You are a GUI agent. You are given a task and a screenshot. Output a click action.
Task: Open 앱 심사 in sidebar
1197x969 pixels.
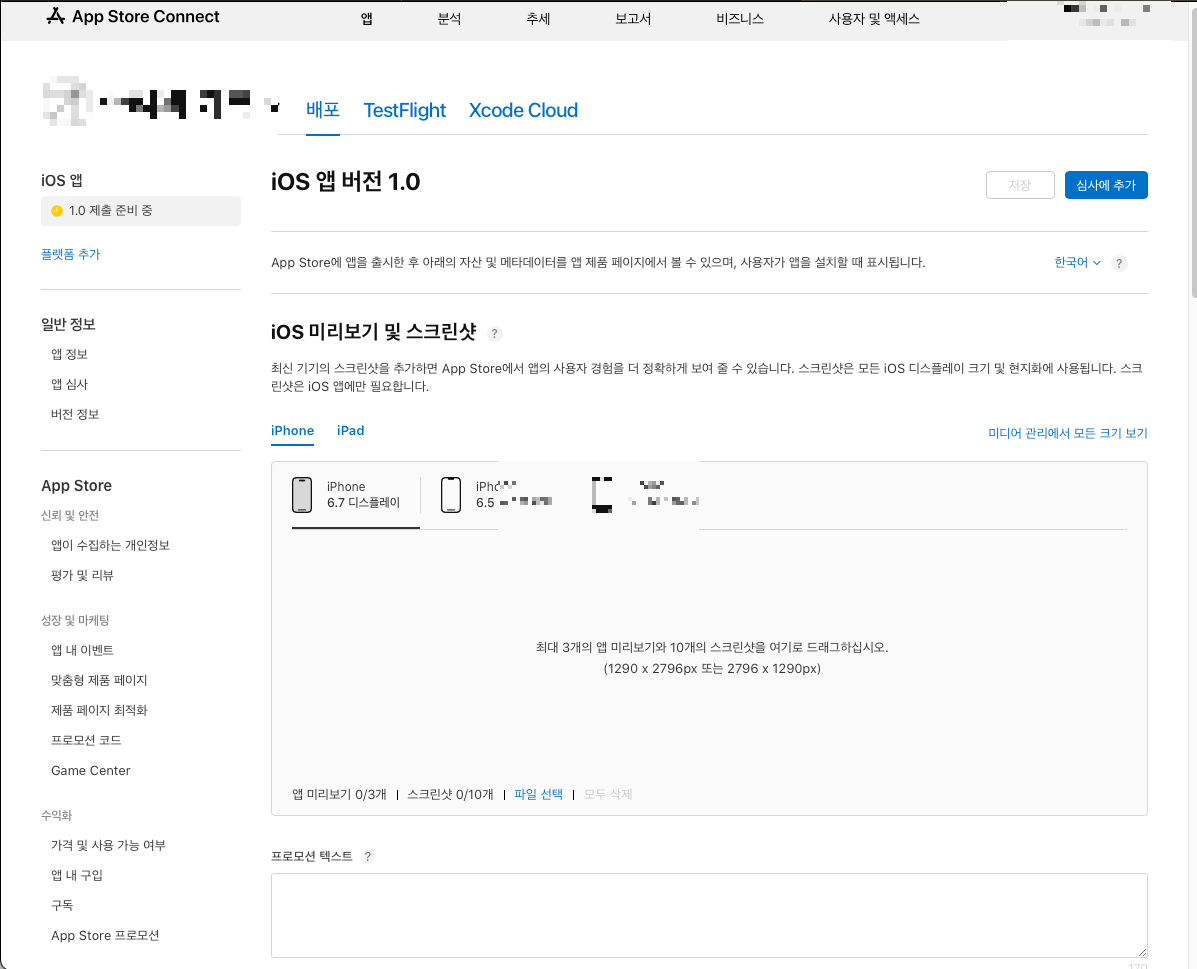pyautogui.click(x=69, y=384)
